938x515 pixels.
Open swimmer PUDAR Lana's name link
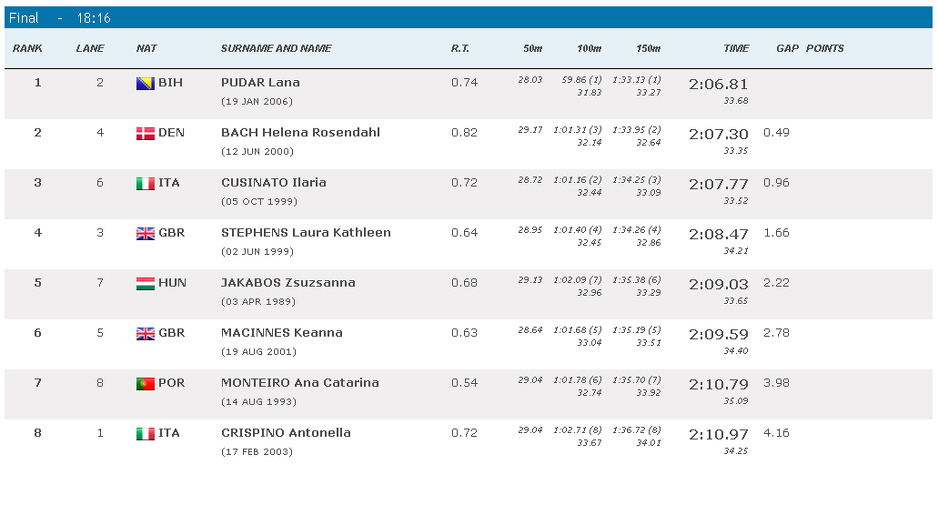(x=260, y=83)
